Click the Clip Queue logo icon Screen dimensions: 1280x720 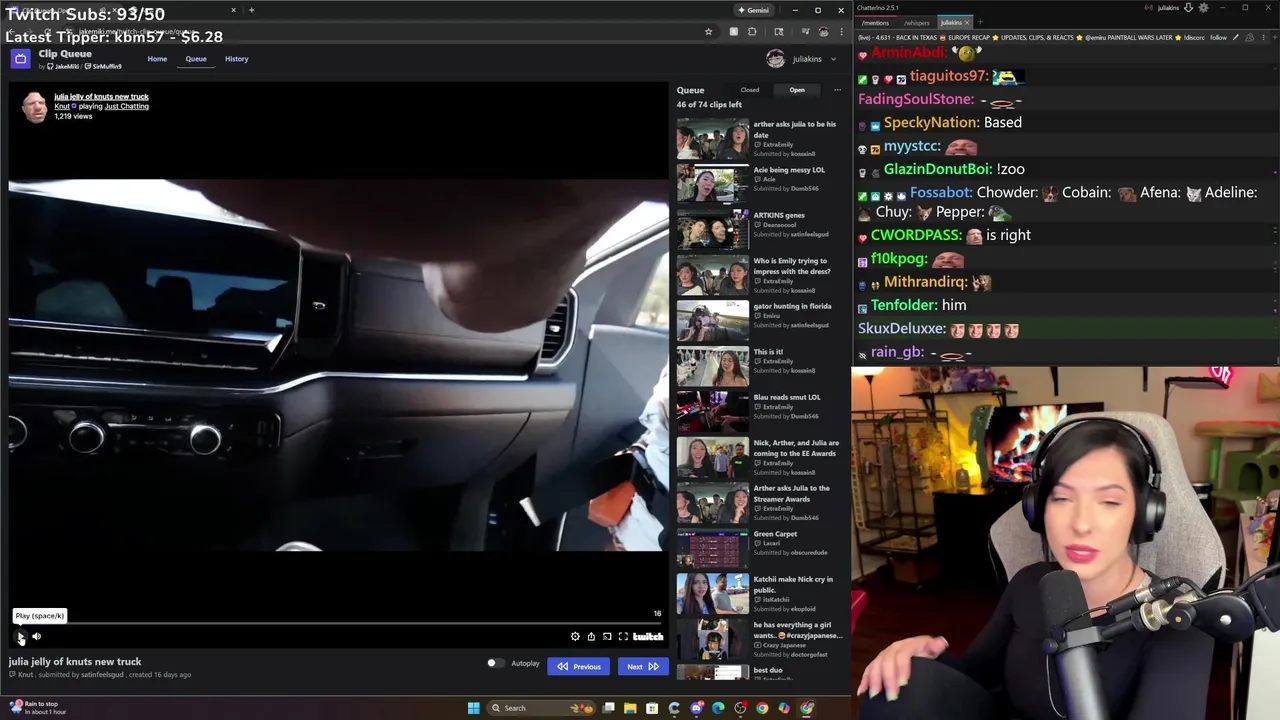(20, 59)
